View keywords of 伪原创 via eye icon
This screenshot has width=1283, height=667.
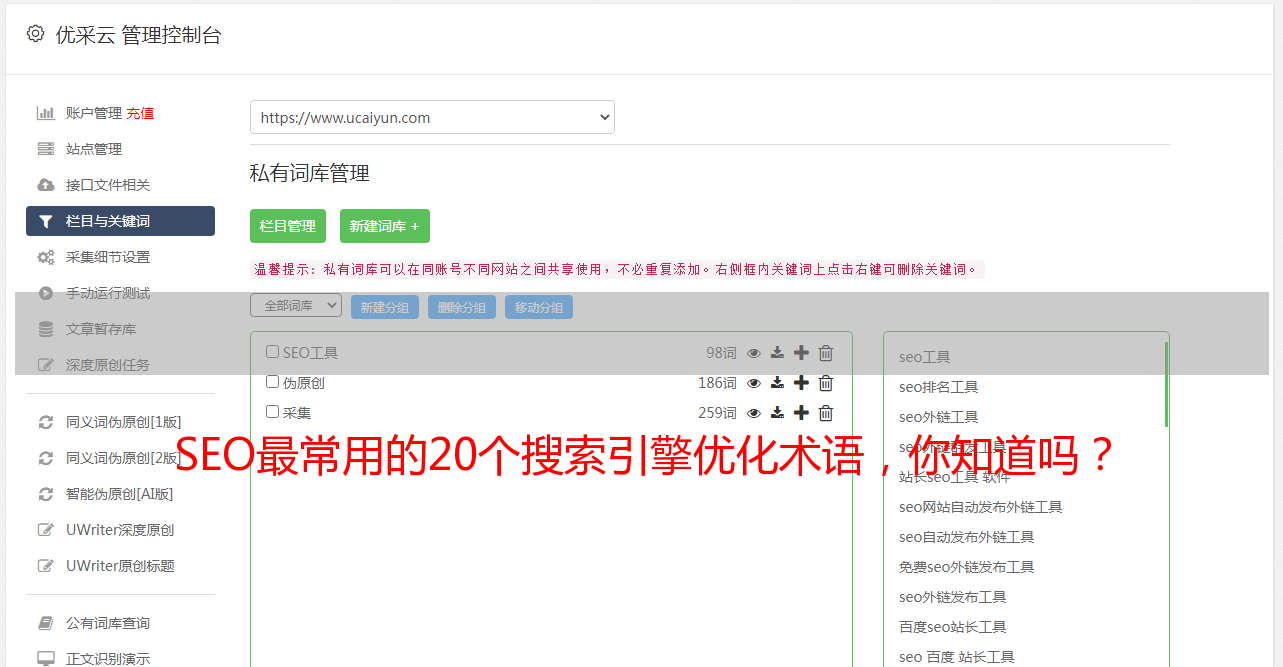754,383
